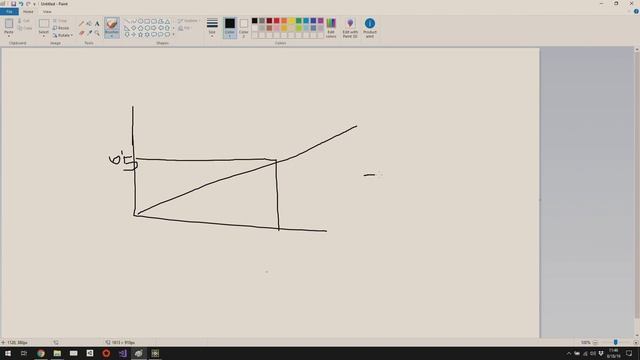Click the zoom slider thumb
This screenshot has height=360, width=640.
616,342
